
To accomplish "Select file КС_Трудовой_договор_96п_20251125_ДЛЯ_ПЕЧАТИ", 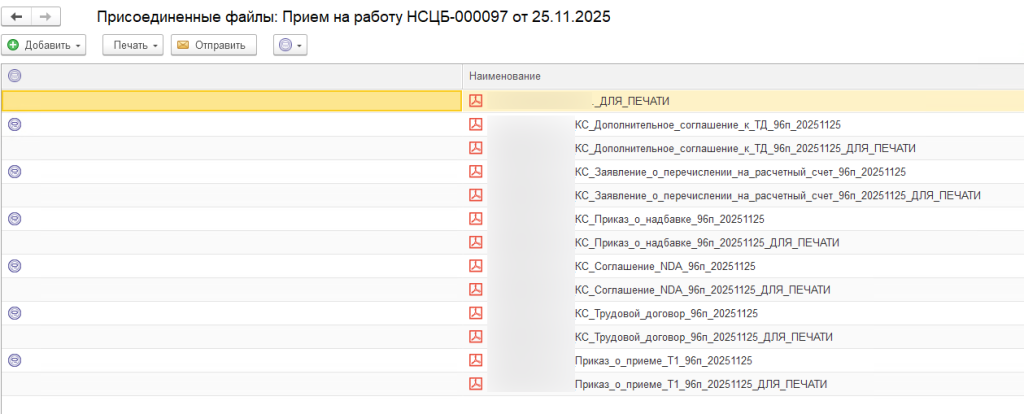I will [704, 337].
